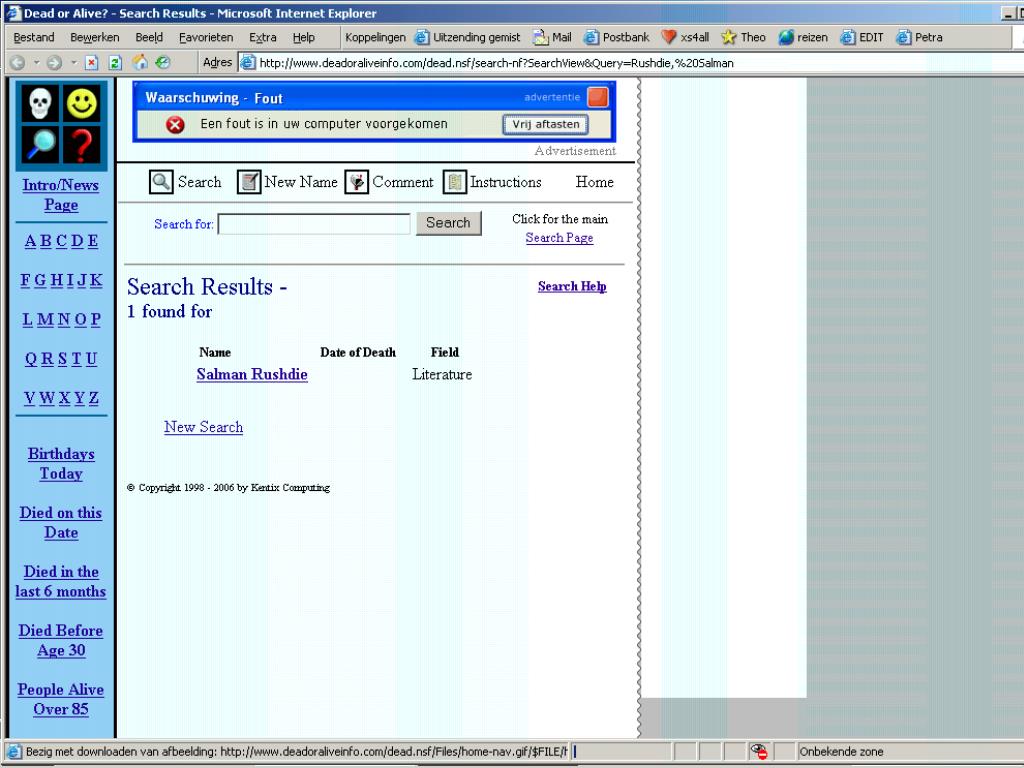
Task: Click the Koppelingen toolbar label
Action: coord(375,37)
